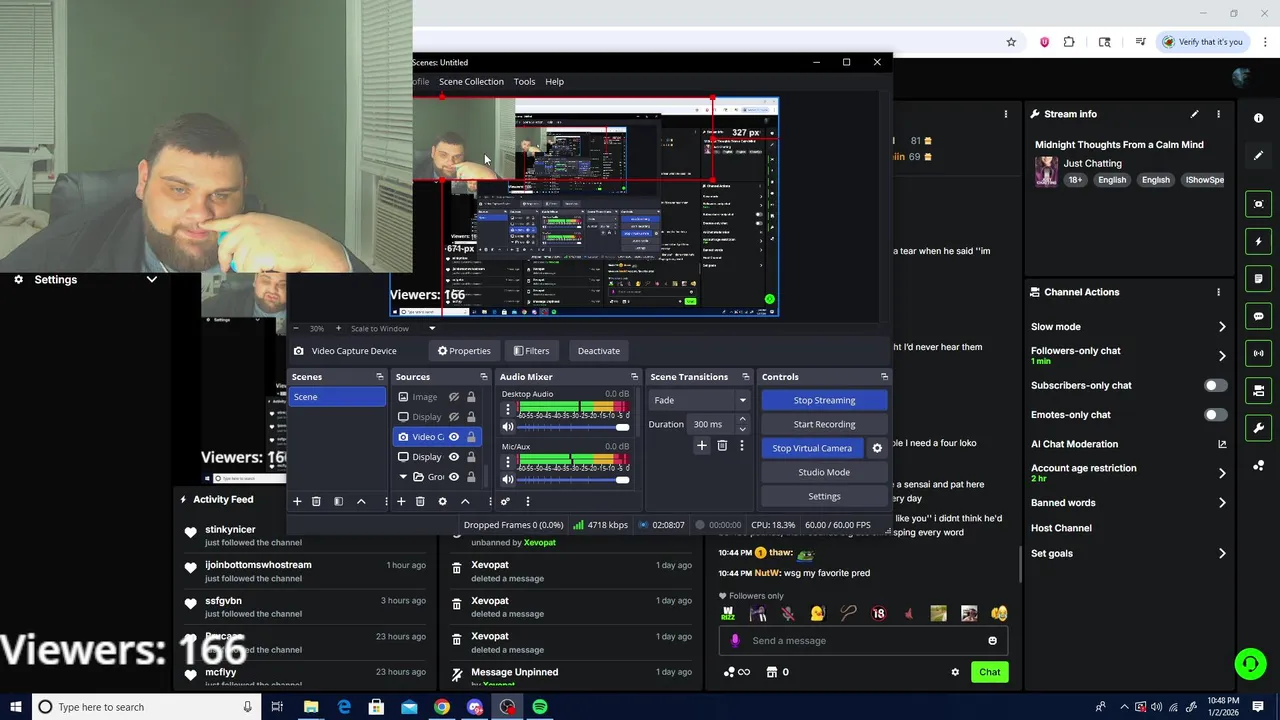1280x720 pixels.
Task: Remove the scene transition with the trash icon
Action: click(722, 446)
